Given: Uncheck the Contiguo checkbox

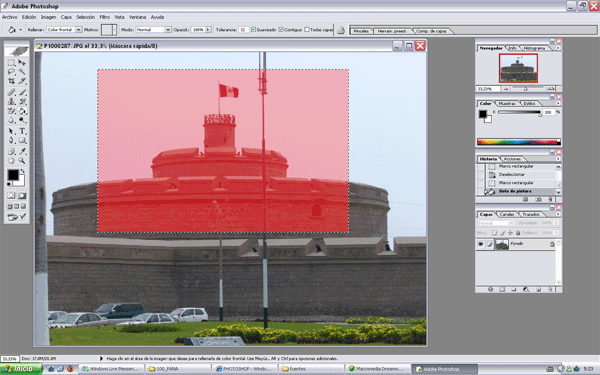Looking at the screenshot, I should click(x=281, y=29).
